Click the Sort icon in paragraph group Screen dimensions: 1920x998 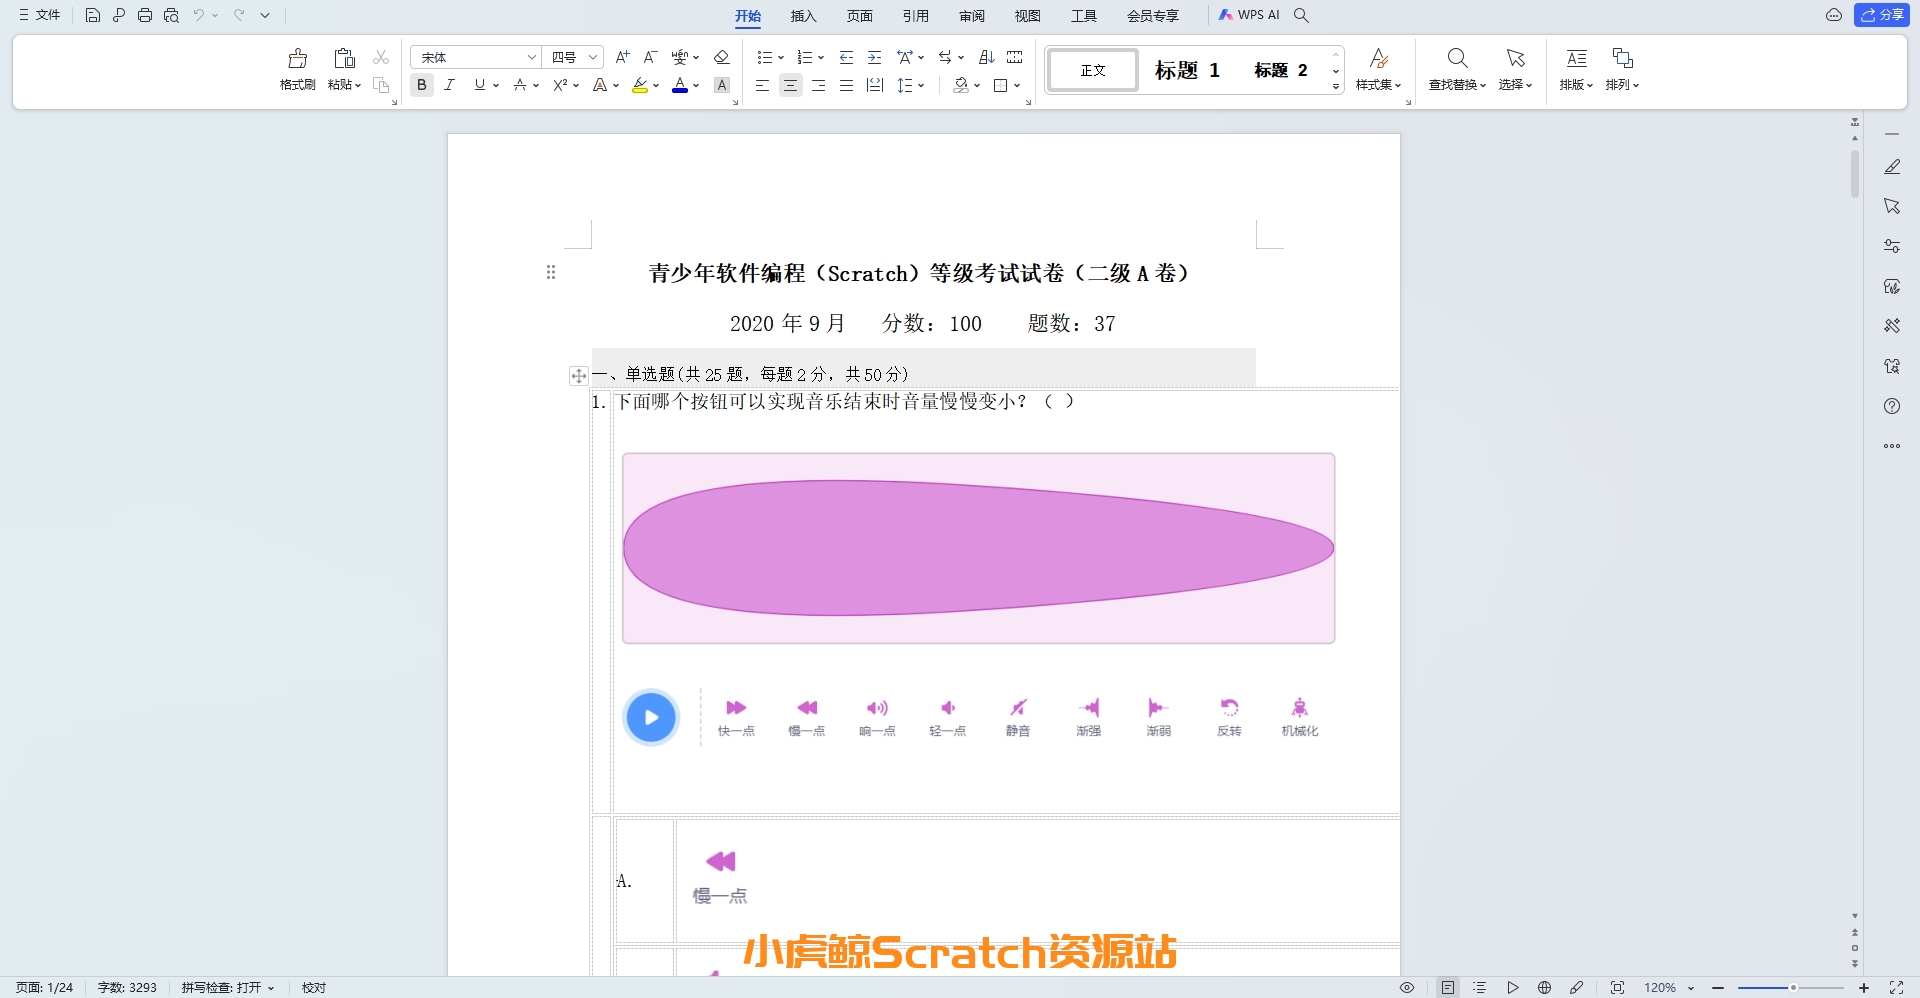(986, 57)
